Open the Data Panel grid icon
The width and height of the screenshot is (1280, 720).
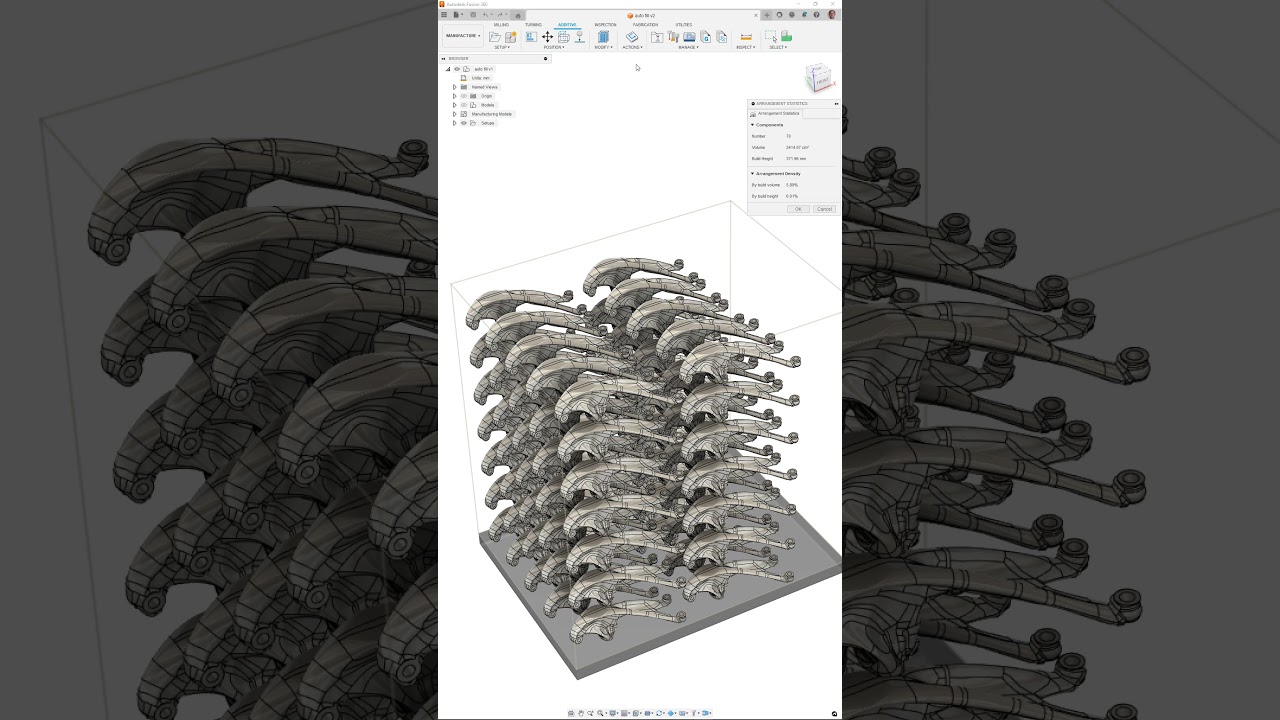(x=444, y=15)
